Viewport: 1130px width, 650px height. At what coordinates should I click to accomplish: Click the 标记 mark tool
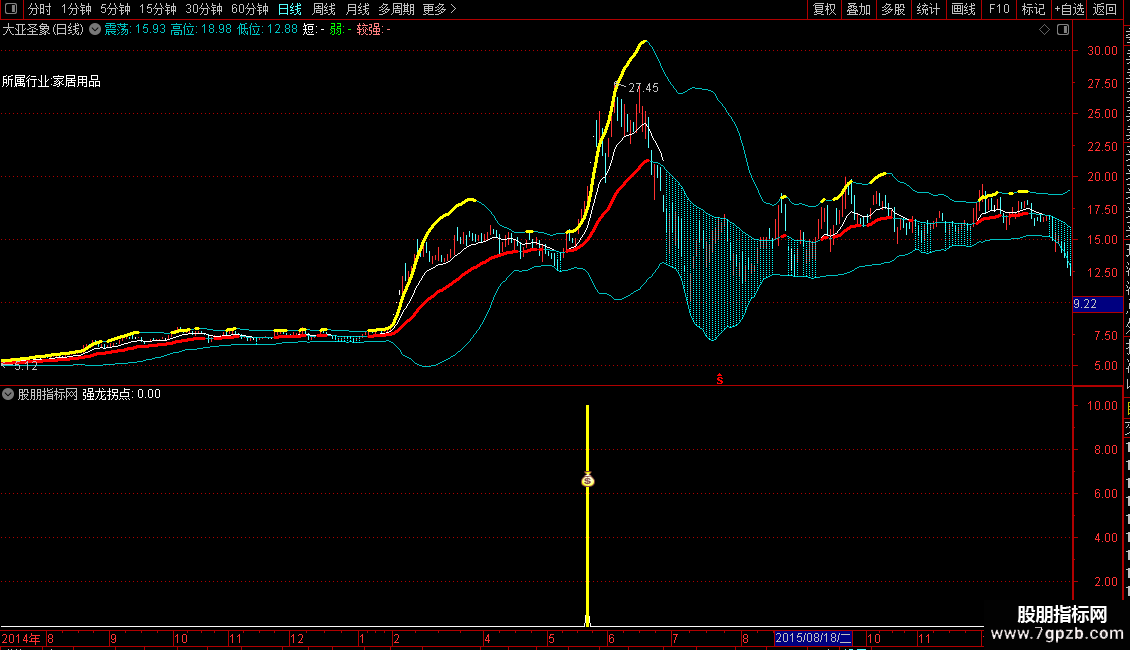[x=1033, y=9]
